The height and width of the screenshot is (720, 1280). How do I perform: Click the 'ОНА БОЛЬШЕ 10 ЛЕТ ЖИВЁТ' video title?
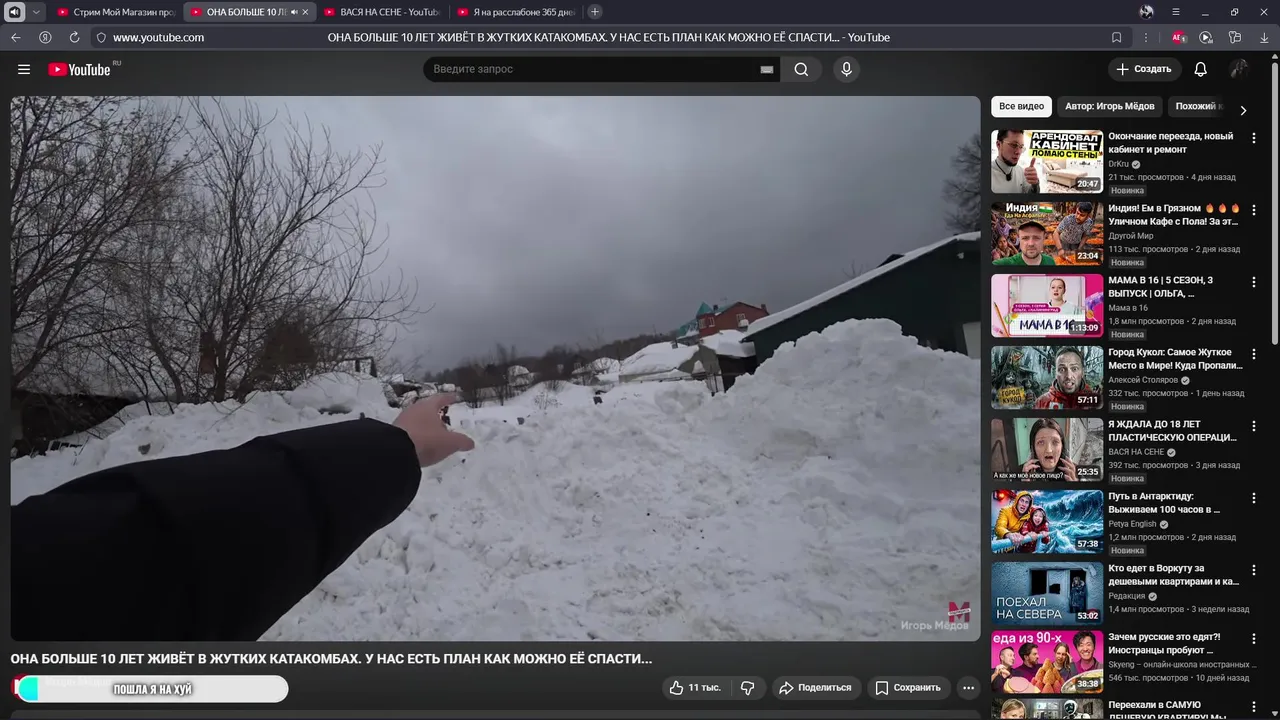tap(331, 659)
